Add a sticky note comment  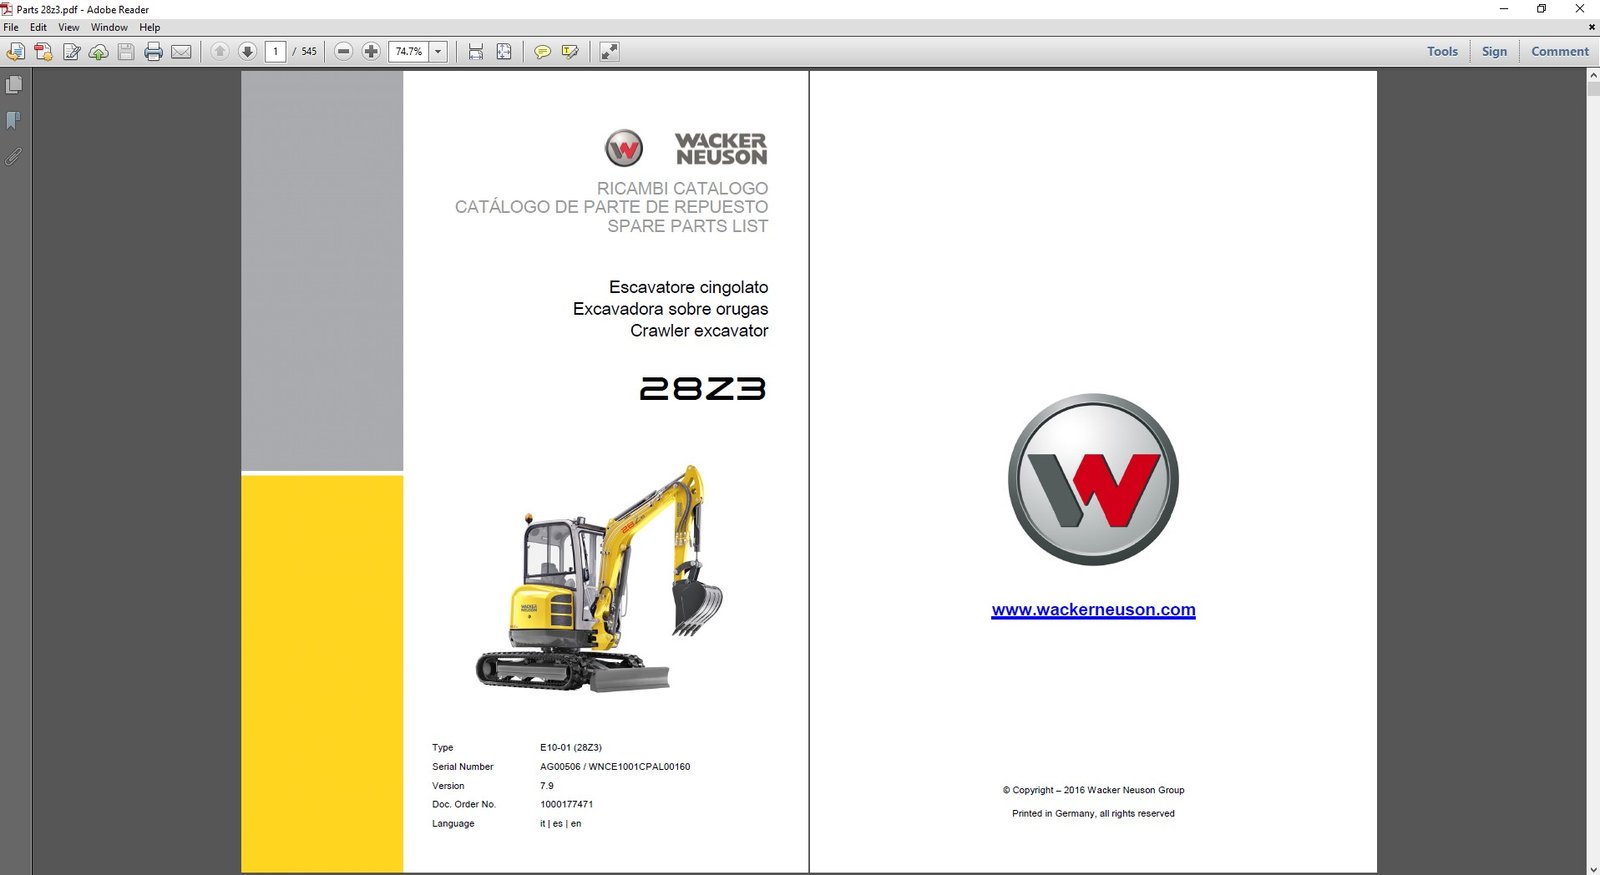coord(542,52)
